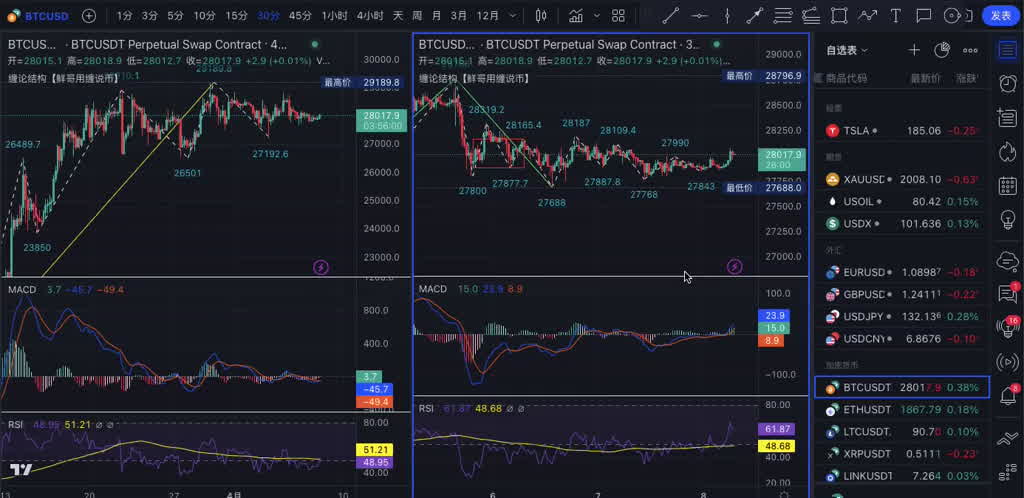
Task: Expand the timeframe interval dropdown arrow
Action: pos(514,15)
